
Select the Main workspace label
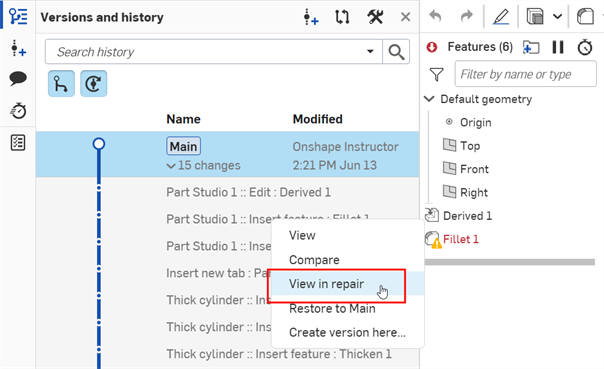pos(183,146)
